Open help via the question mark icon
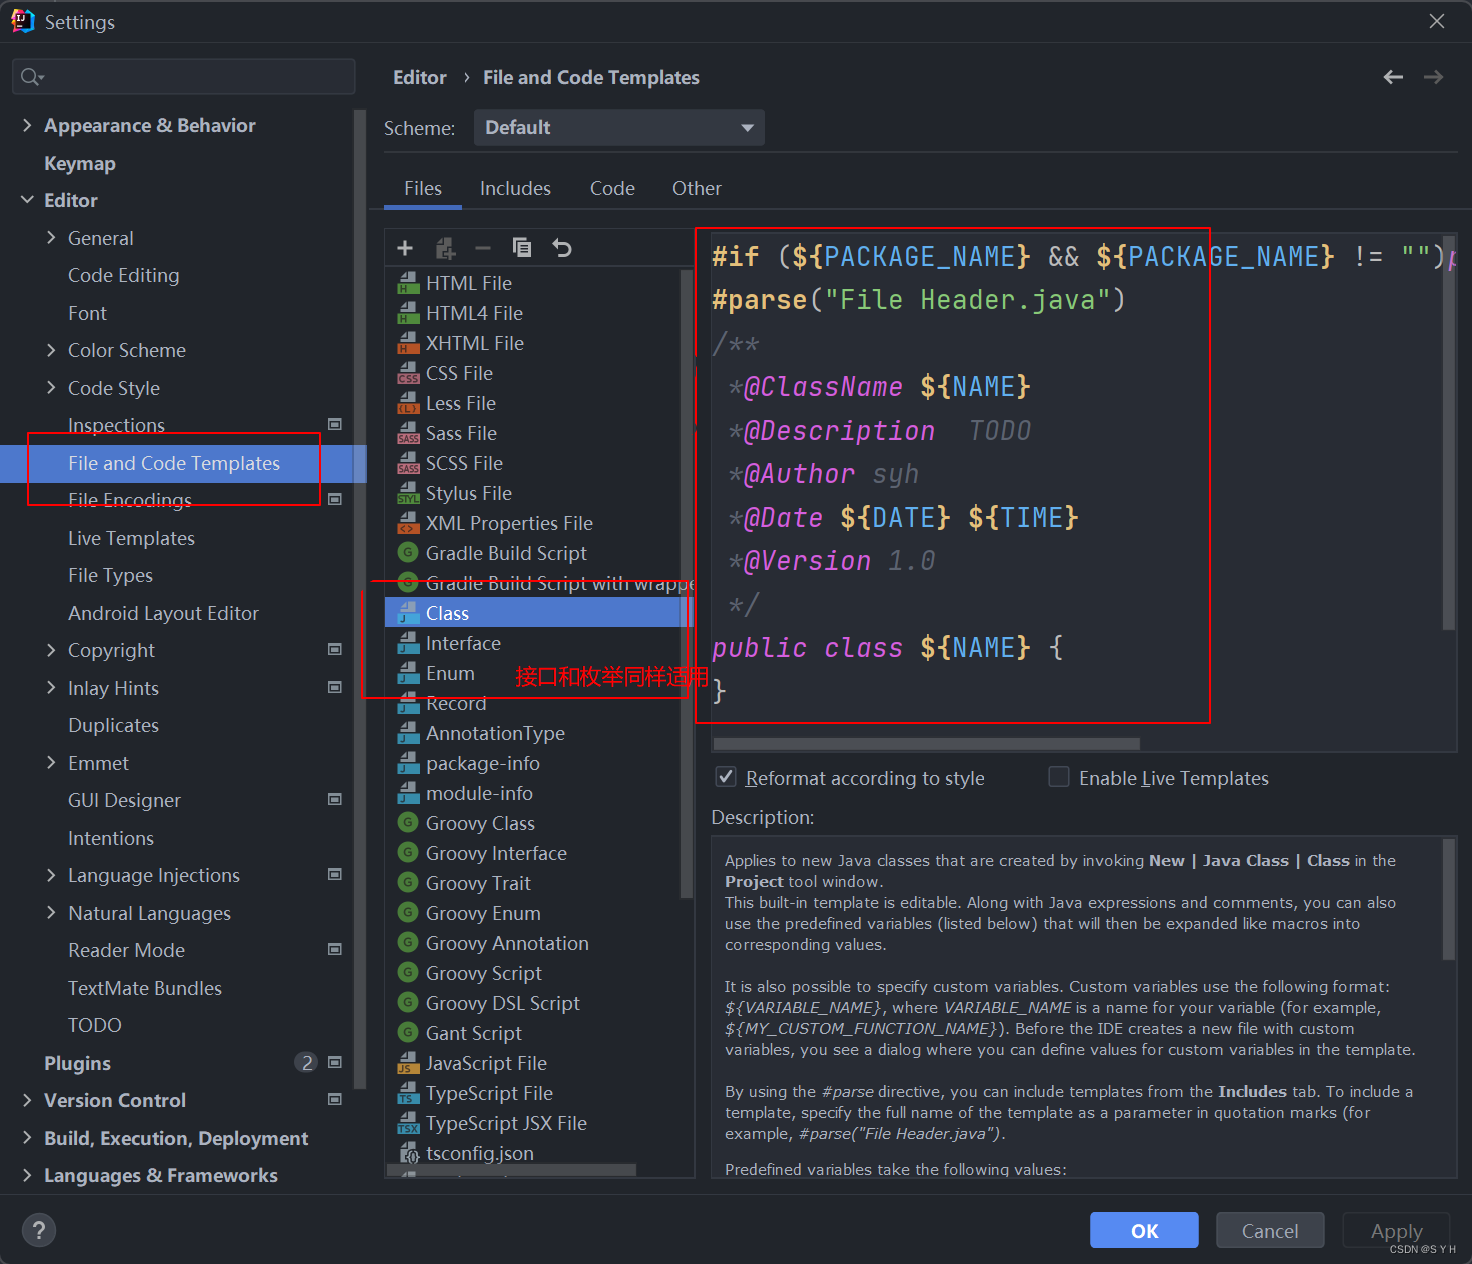 38,1230
